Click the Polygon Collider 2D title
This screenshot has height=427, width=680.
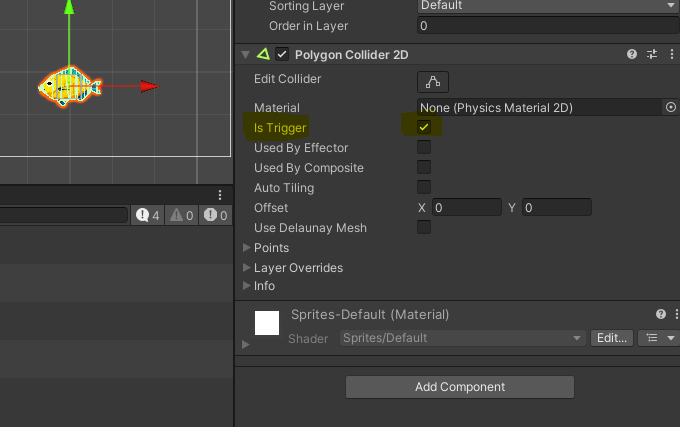(352, 55)
